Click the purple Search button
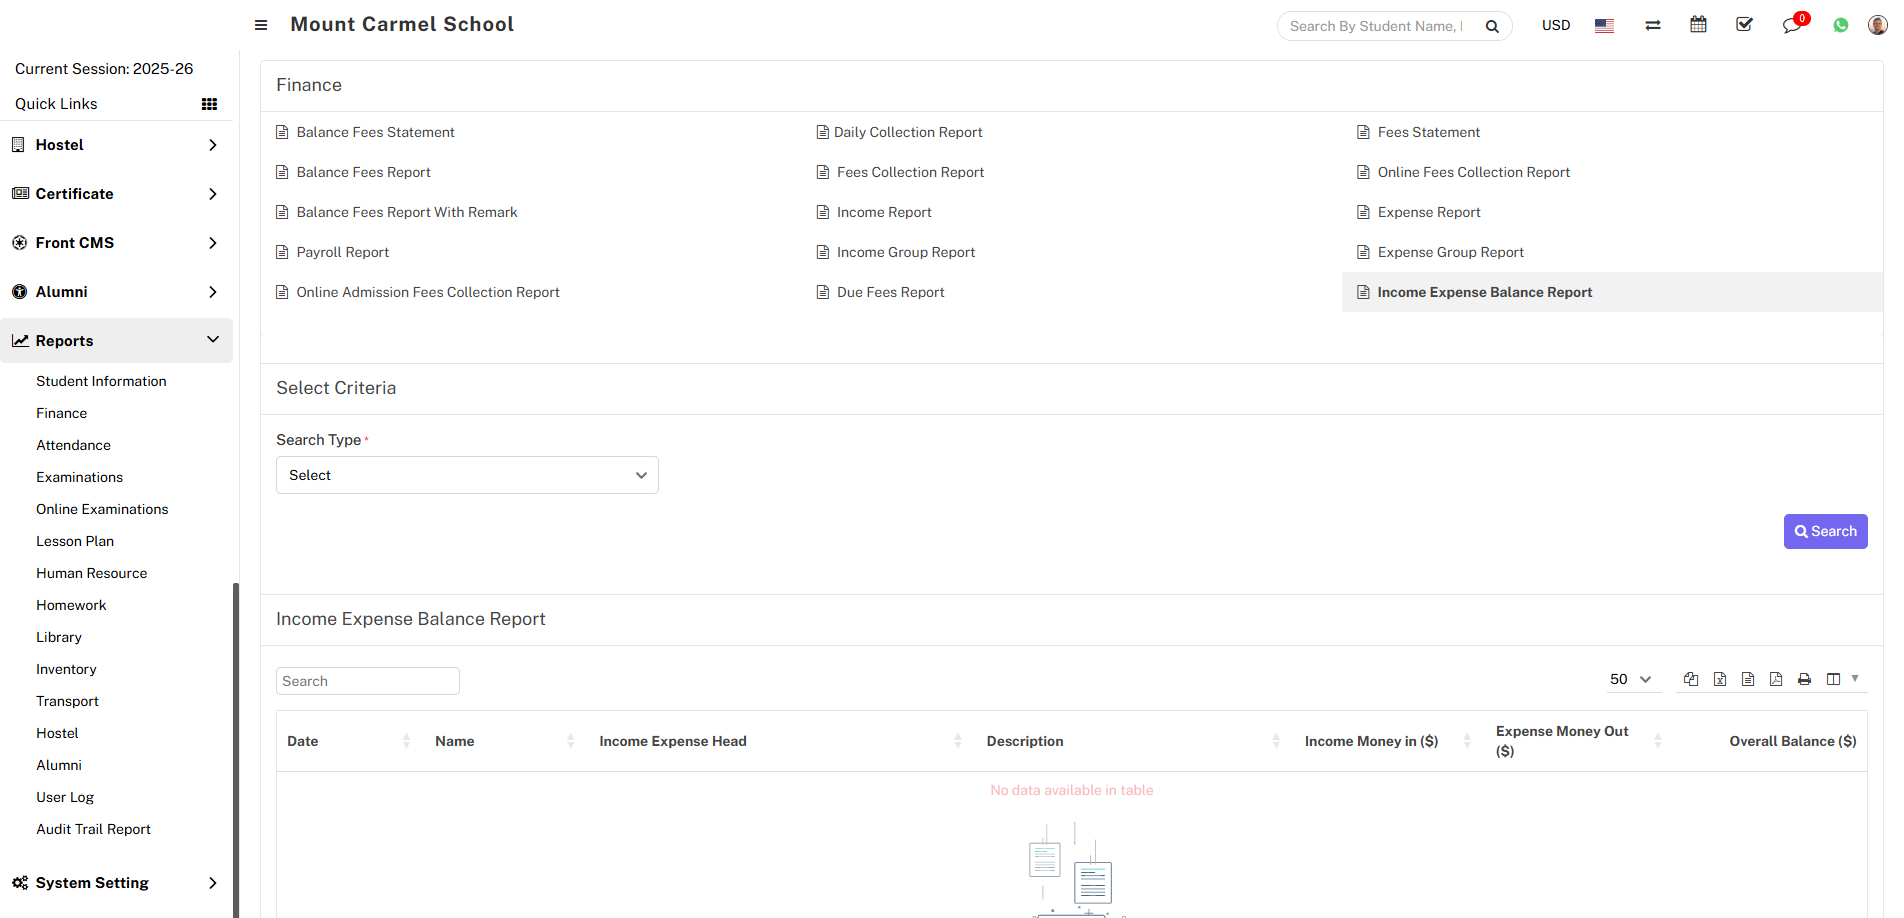The image size is (1904, 918). pos(1825,532)
